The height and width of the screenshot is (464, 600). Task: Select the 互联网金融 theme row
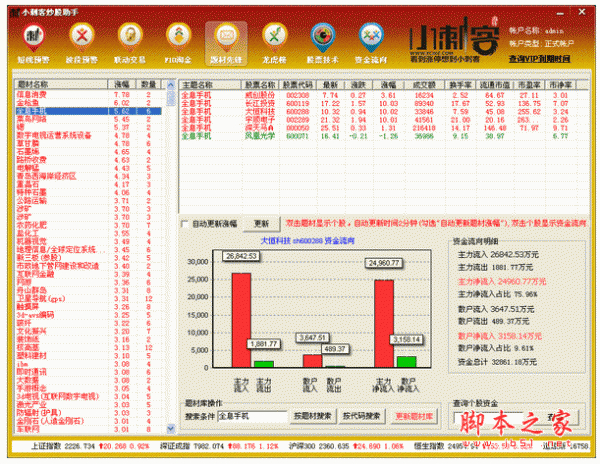pos(88,274)
